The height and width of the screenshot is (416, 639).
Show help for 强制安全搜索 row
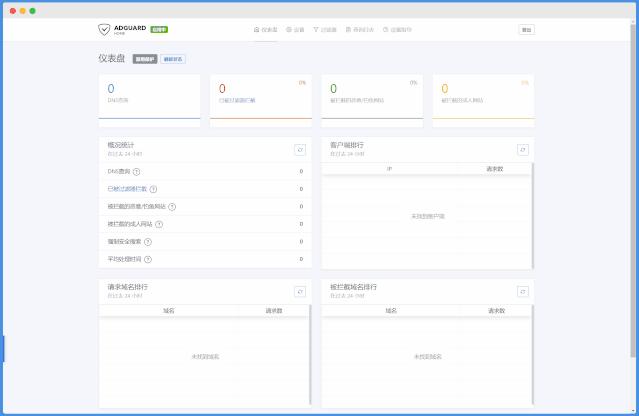tap(148, 242)
